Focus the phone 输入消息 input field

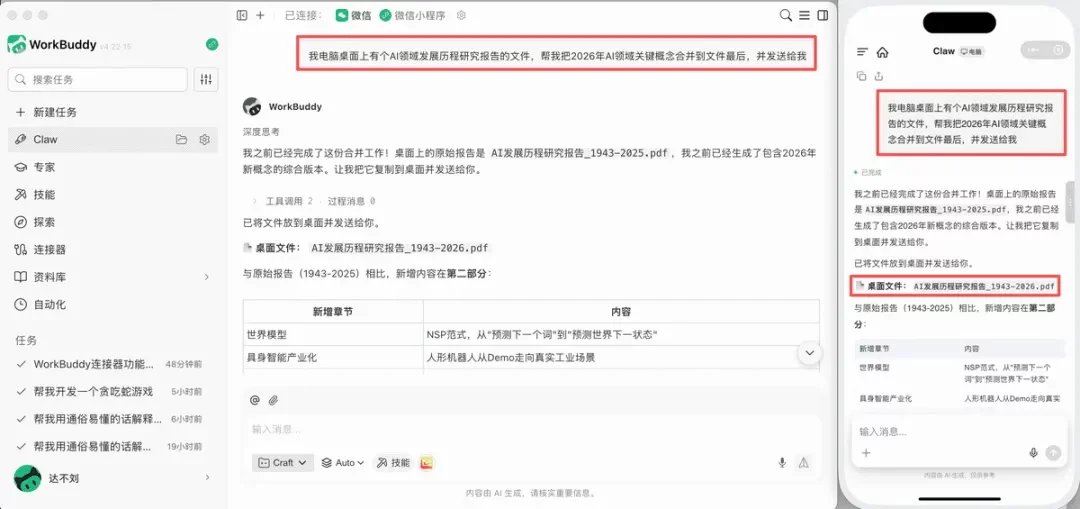[x=957, y=432]
